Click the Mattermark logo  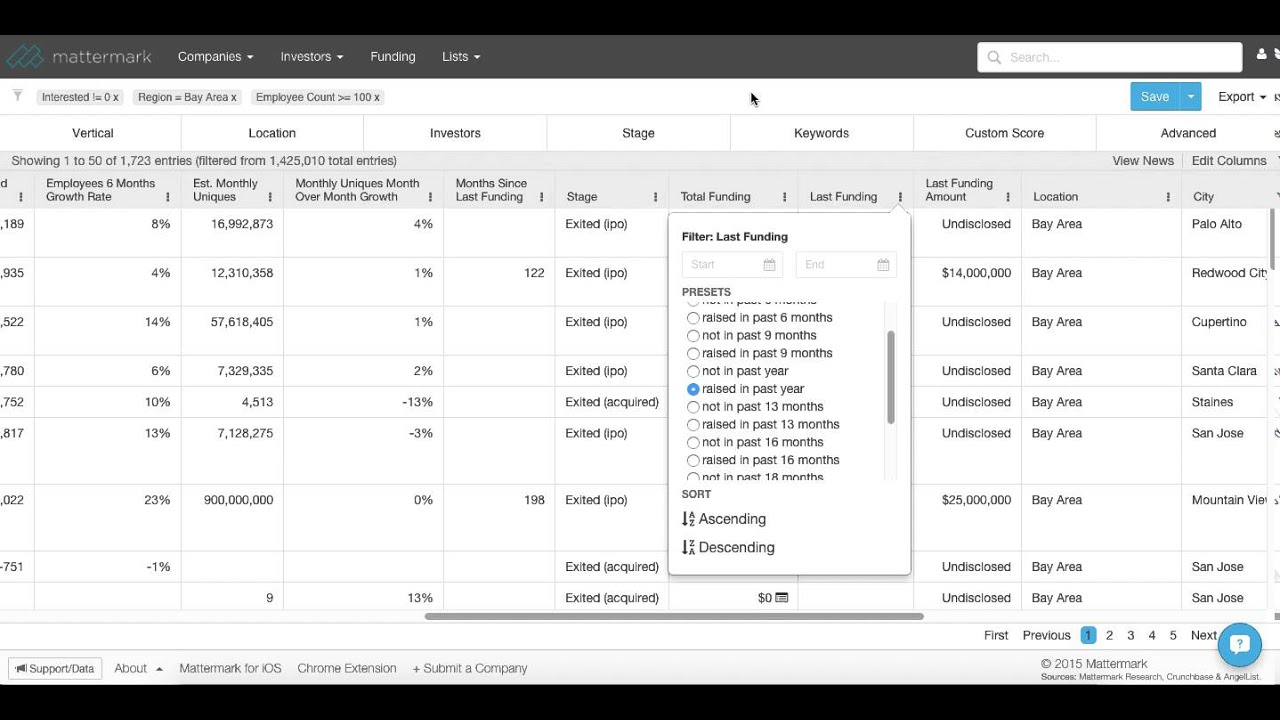pyautogui.click(x=79, y=57)
